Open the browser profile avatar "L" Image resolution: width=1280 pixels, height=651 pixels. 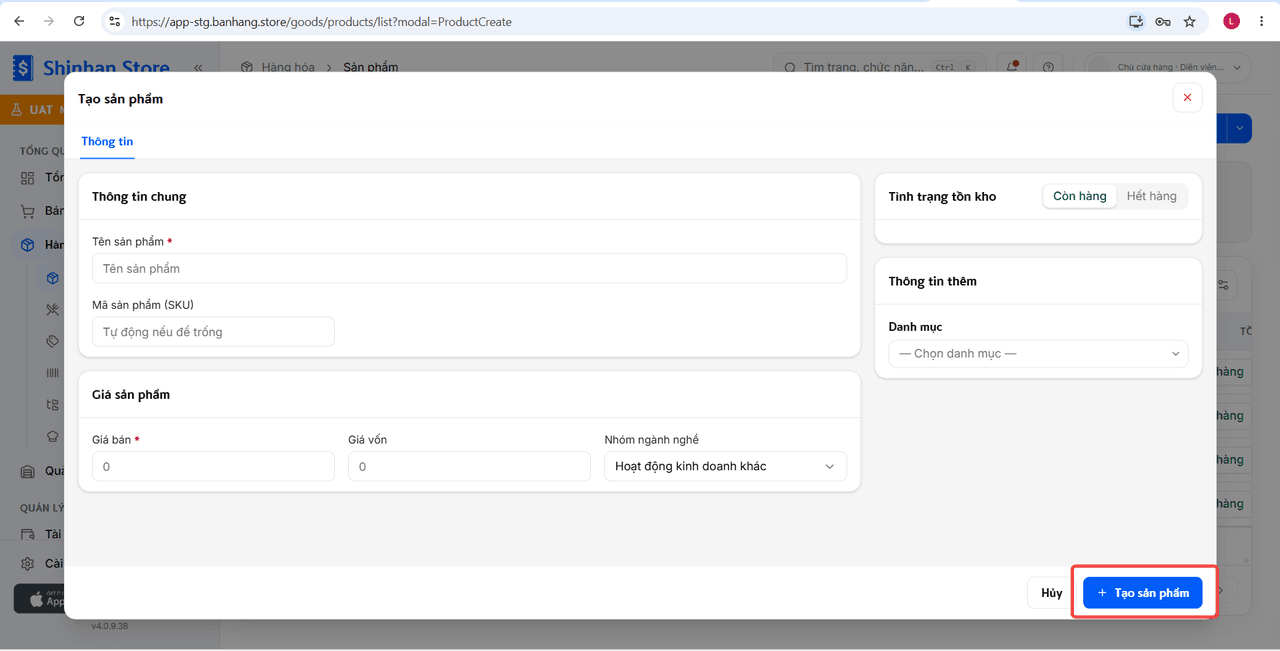click(x=1231, y=21)
